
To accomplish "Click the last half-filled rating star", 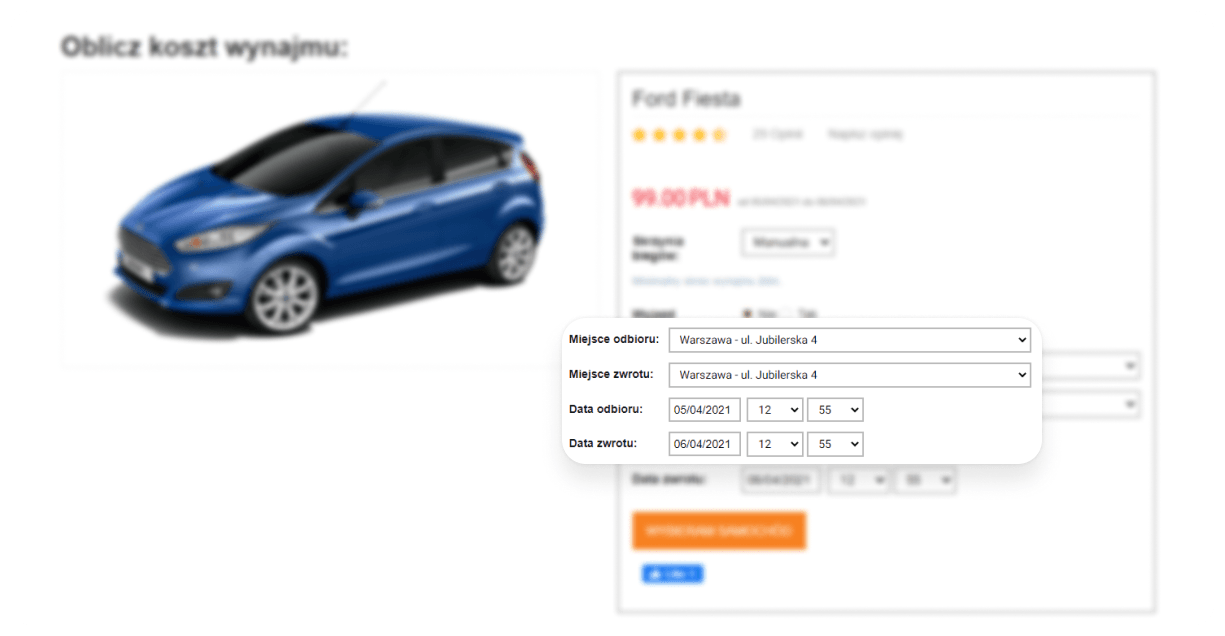I will pos(718,135).
